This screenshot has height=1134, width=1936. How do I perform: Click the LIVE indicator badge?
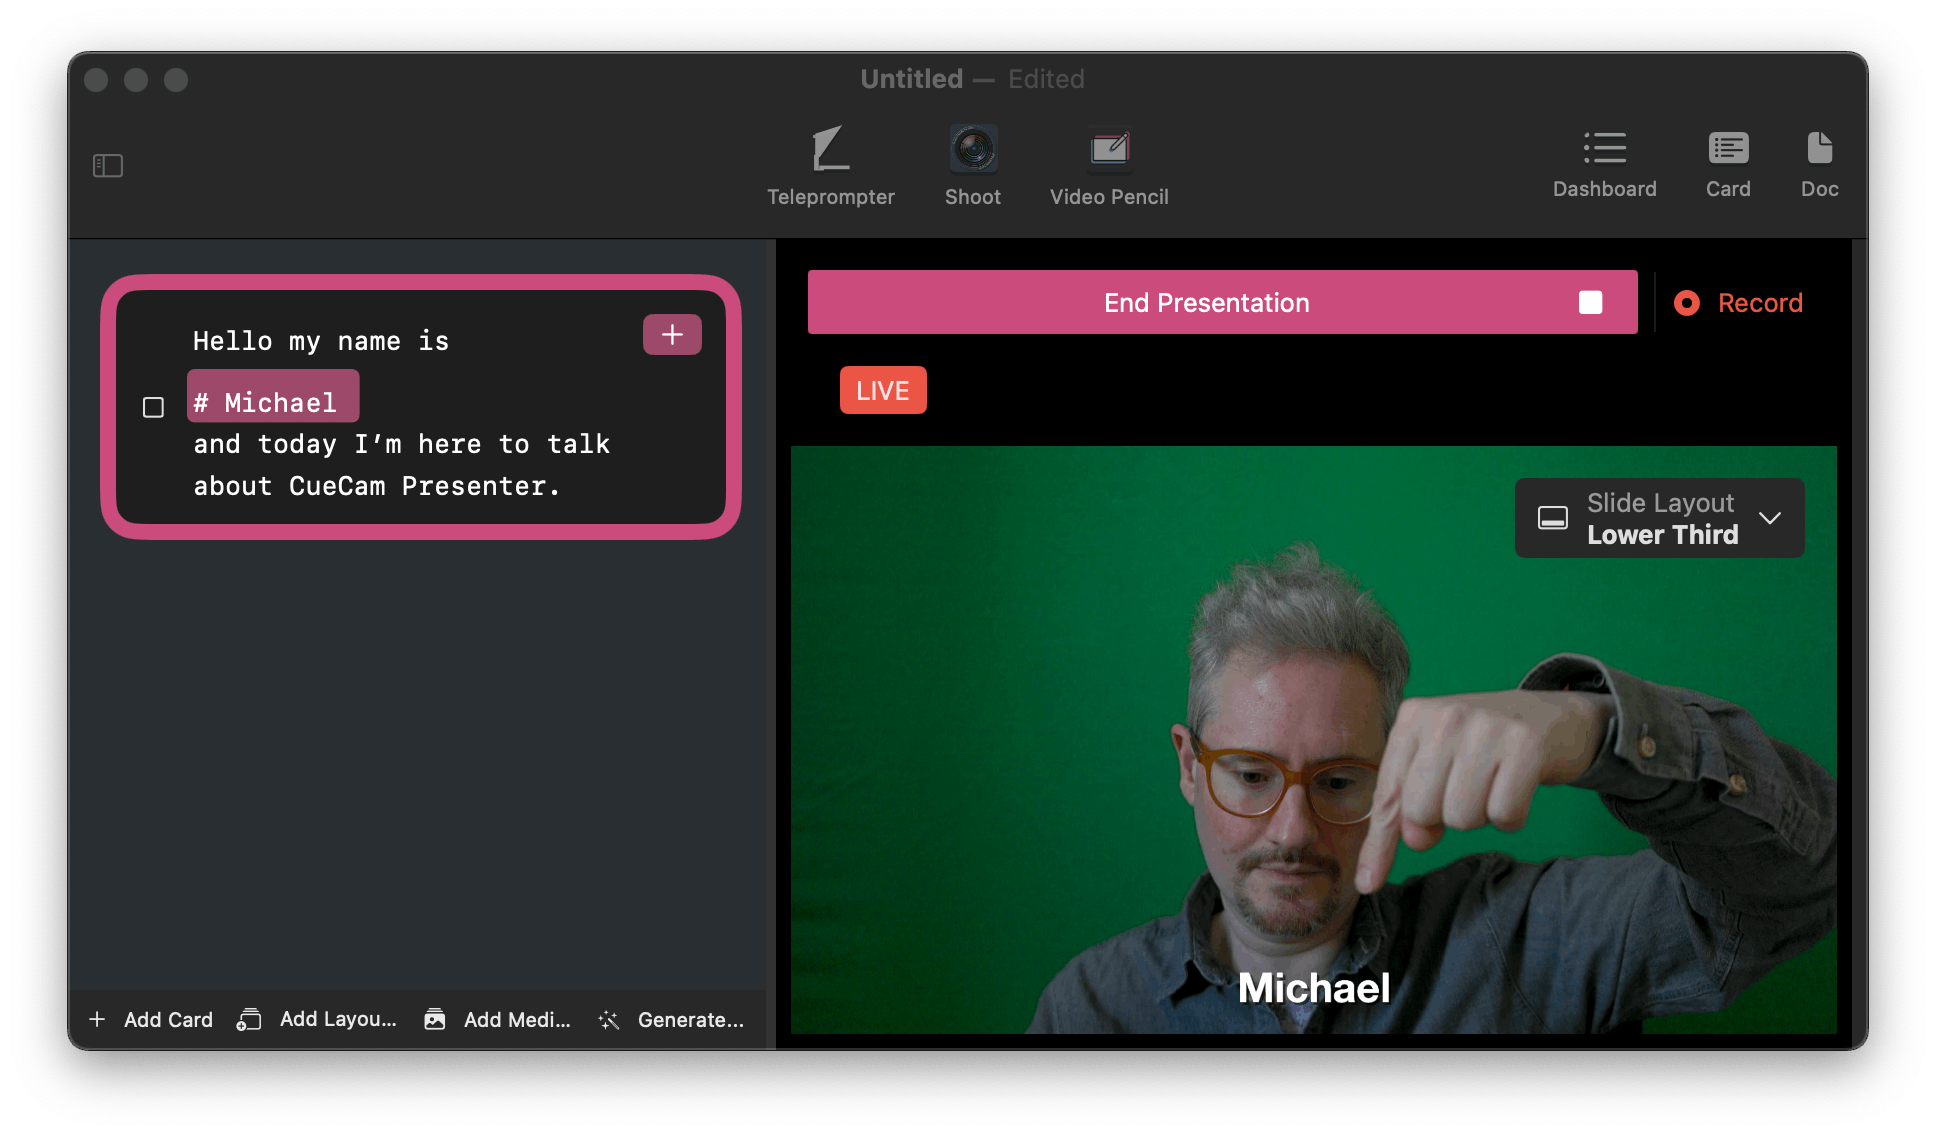pyautogui.click(x=883, y=390)
